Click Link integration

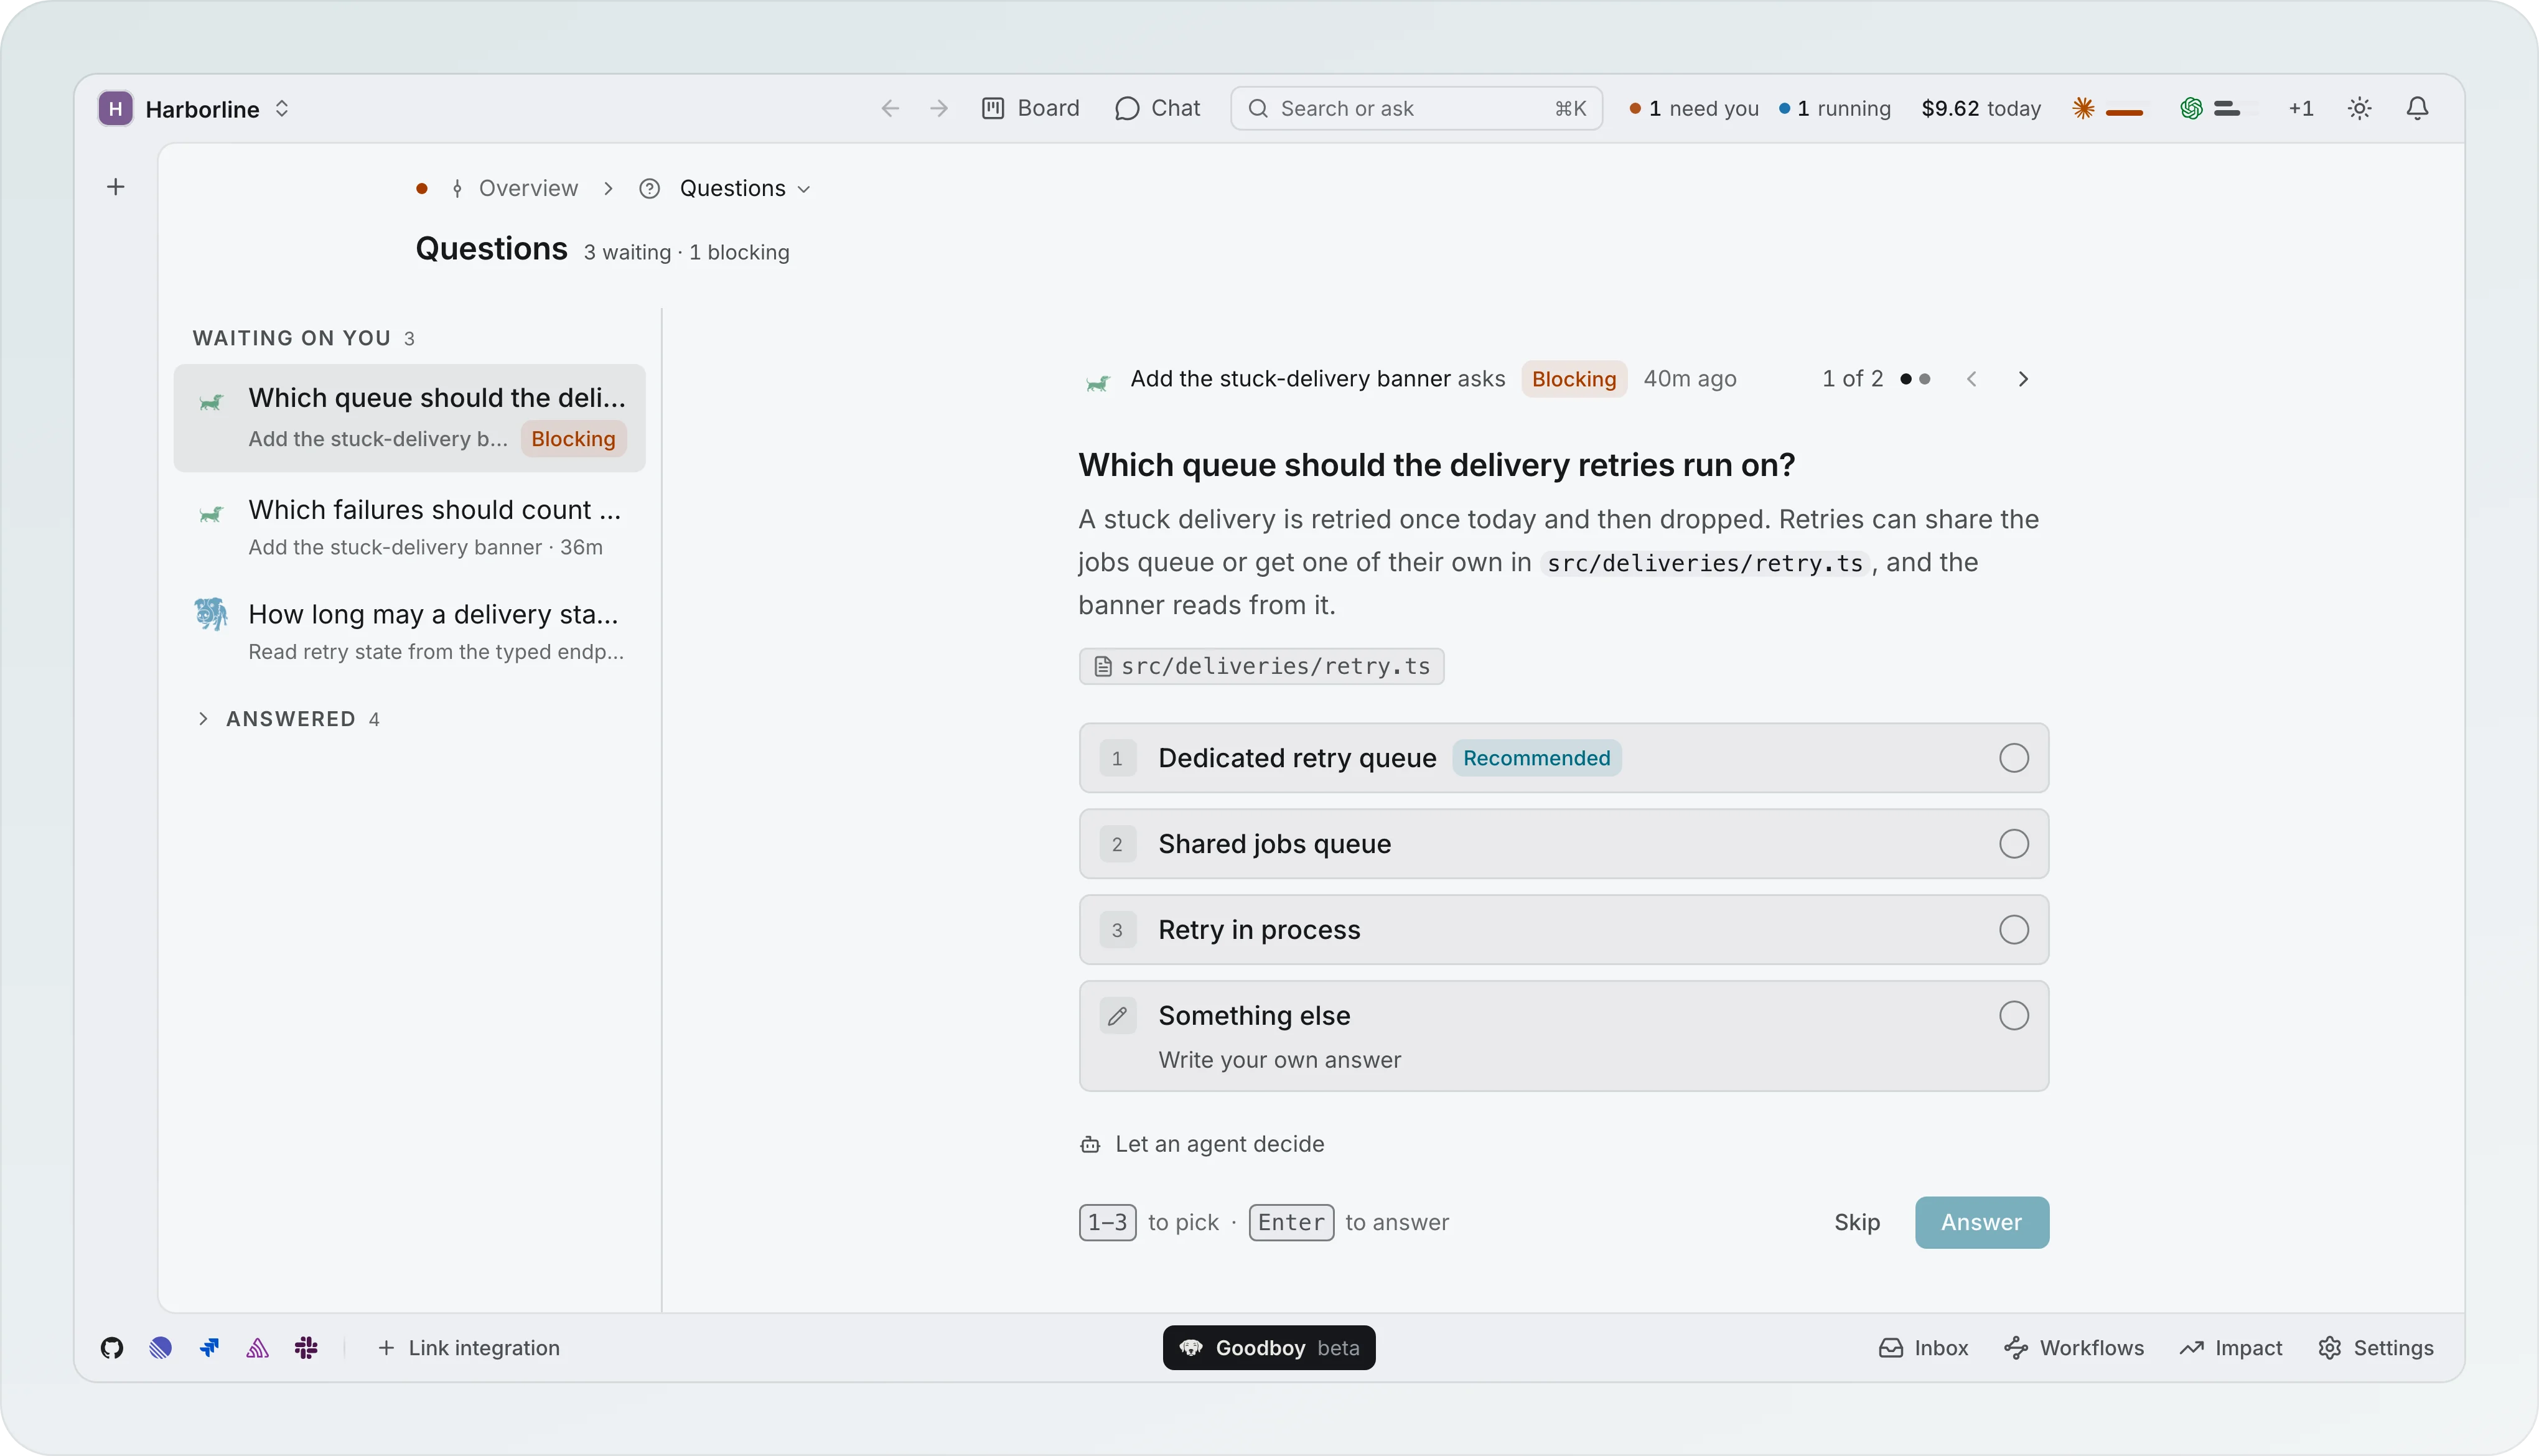pyautogui.click(x=468, y=1348)
